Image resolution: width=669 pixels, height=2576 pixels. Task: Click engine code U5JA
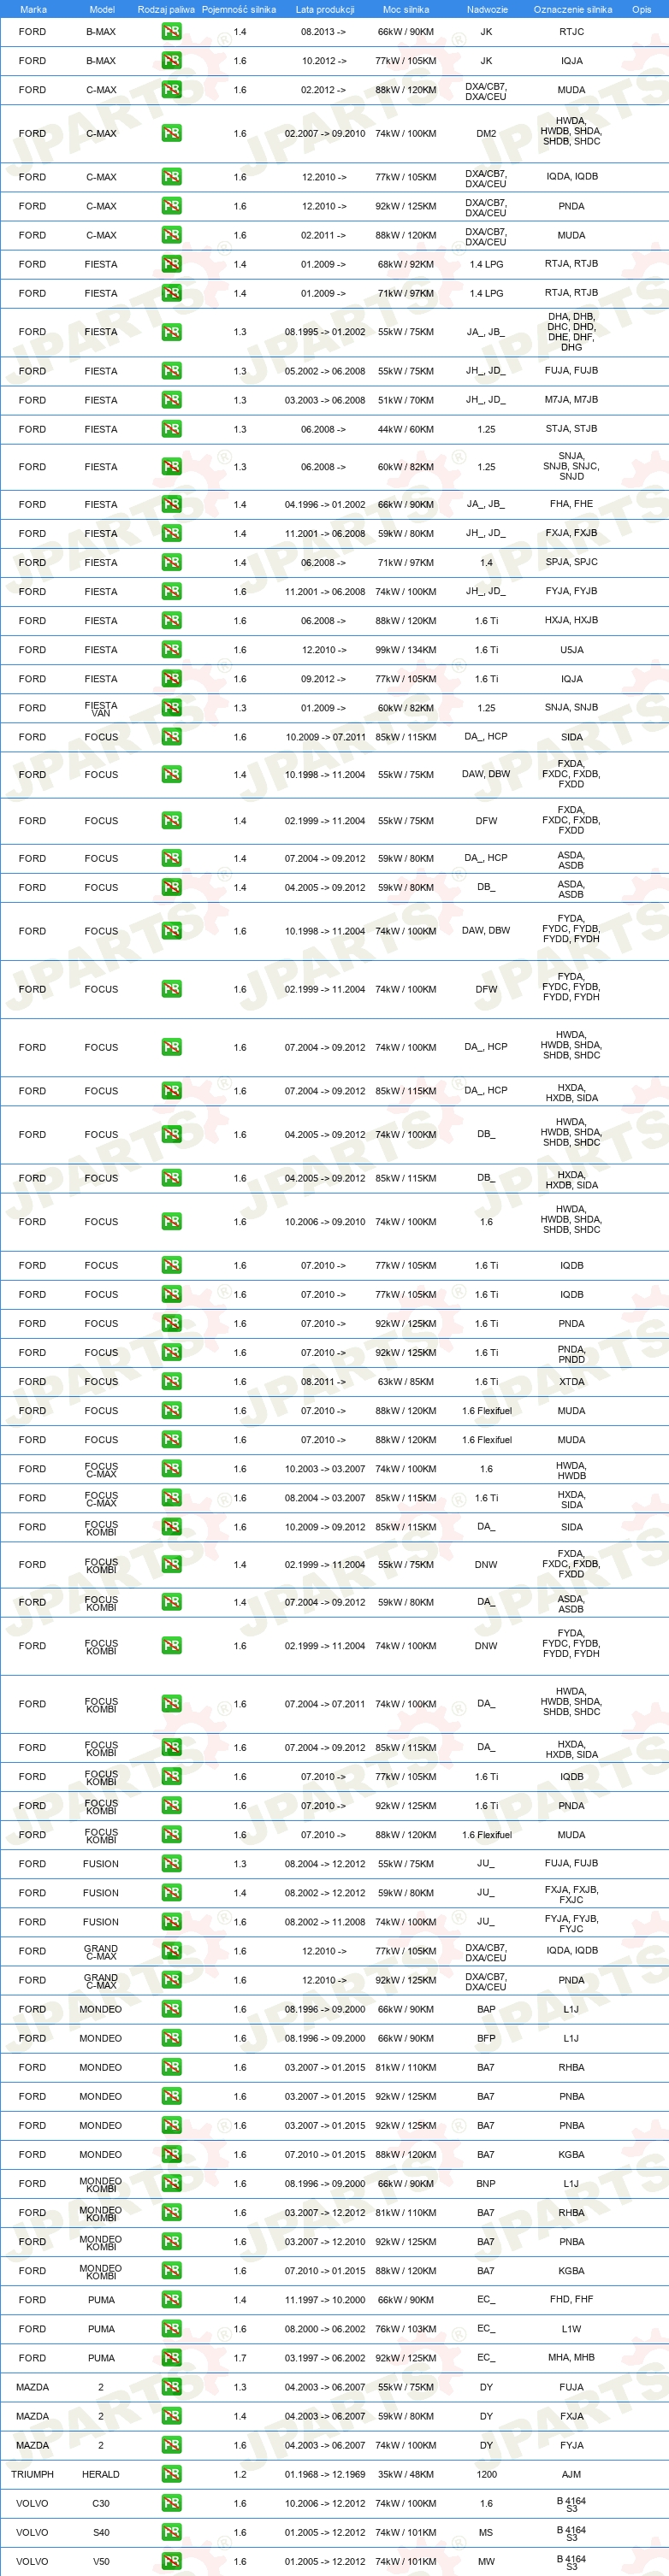(x=572, y=650)
